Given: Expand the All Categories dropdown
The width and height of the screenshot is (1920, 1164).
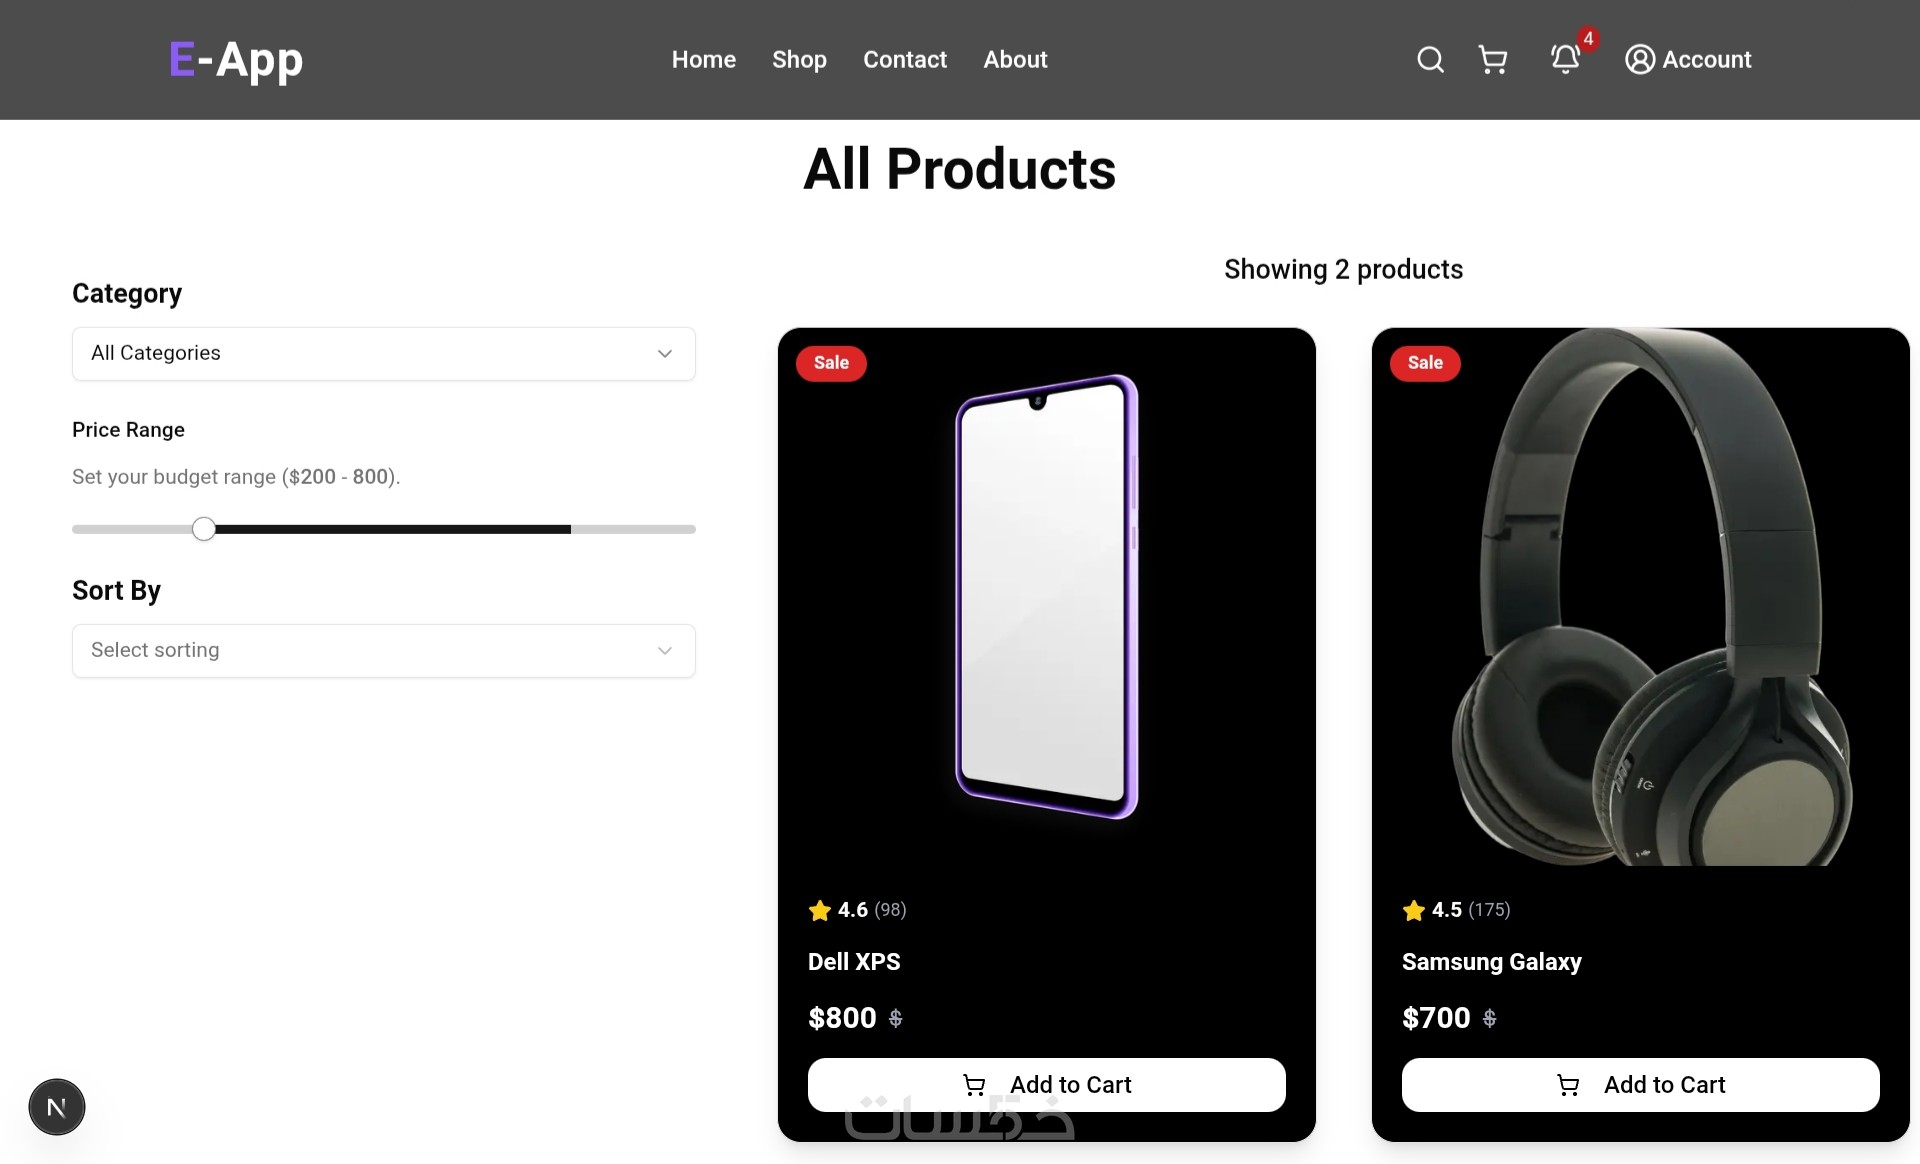Looking at the screenshot, I should (383, 354).
